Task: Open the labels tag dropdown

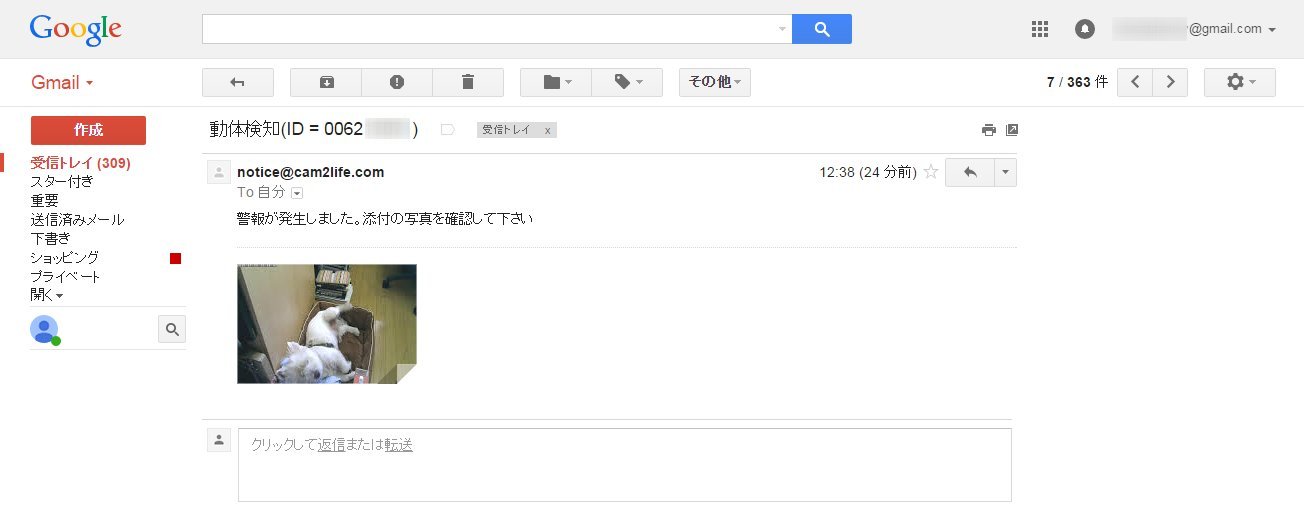Action: click(627, 82)
